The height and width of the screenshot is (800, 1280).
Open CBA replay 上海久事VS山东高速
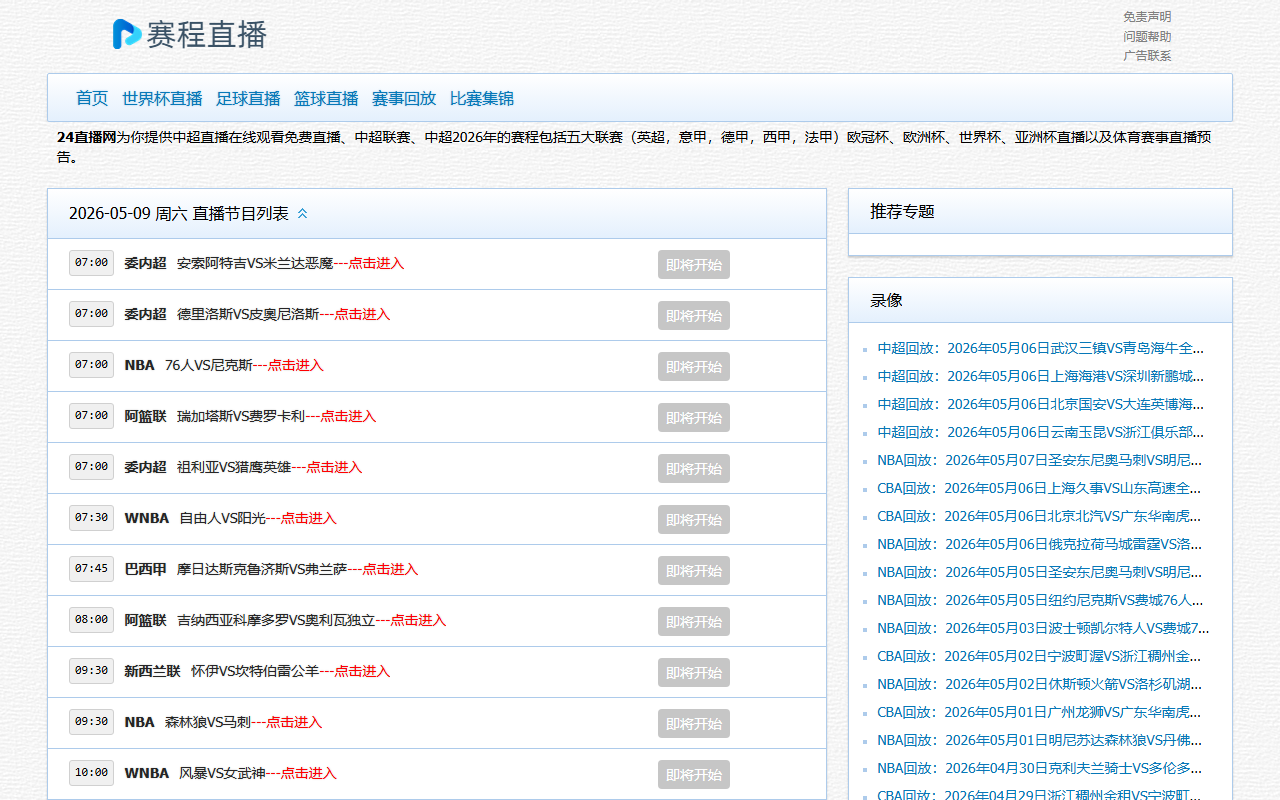tap(1039, 488)
